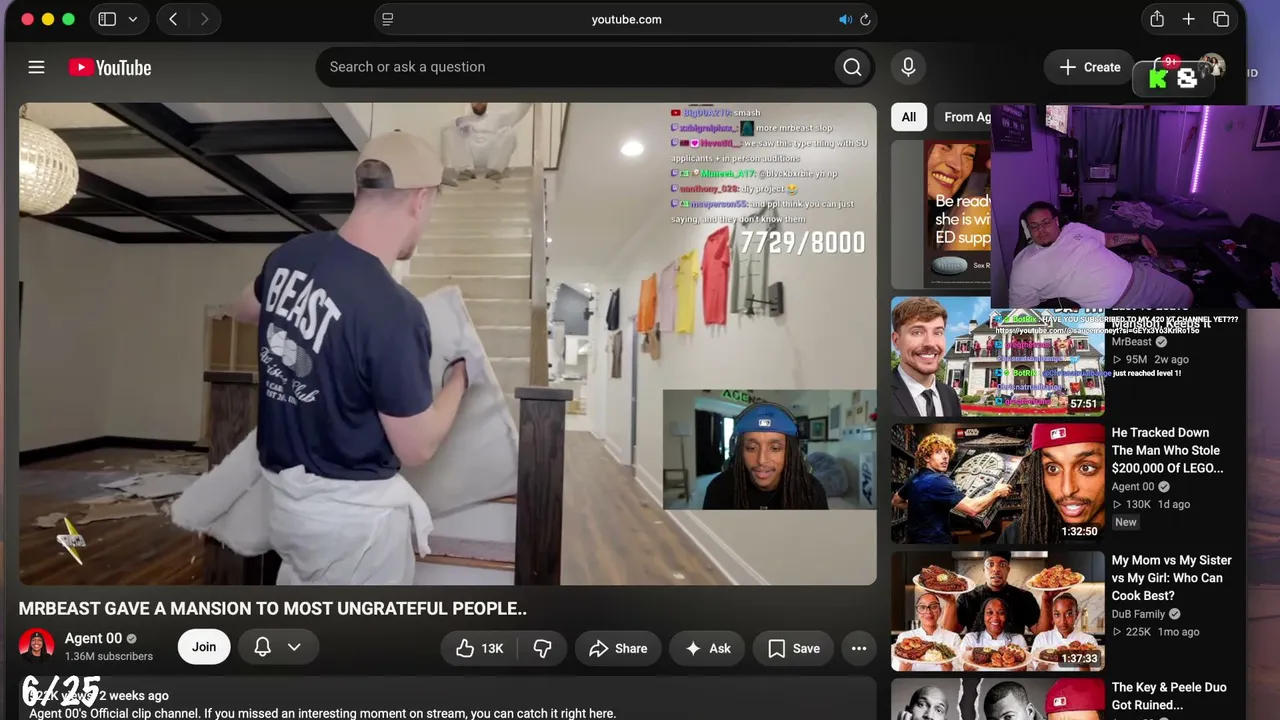The image size is (1280, 720).
Task: Go to the YouTube home logo
Action: [110, 67]
